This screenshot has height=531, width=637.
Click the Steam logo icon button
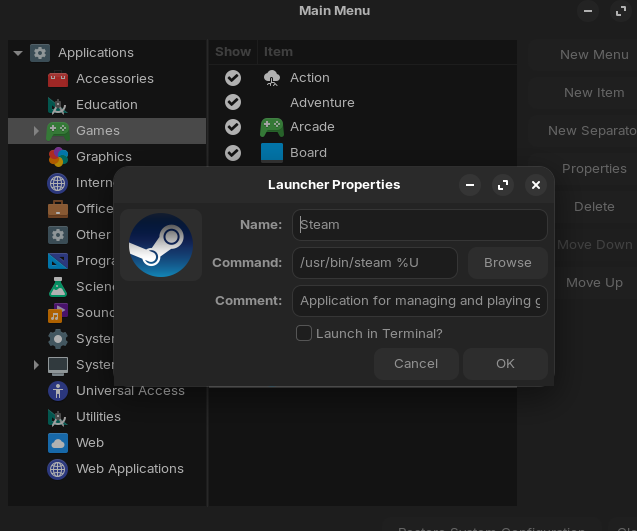point(161,245)
